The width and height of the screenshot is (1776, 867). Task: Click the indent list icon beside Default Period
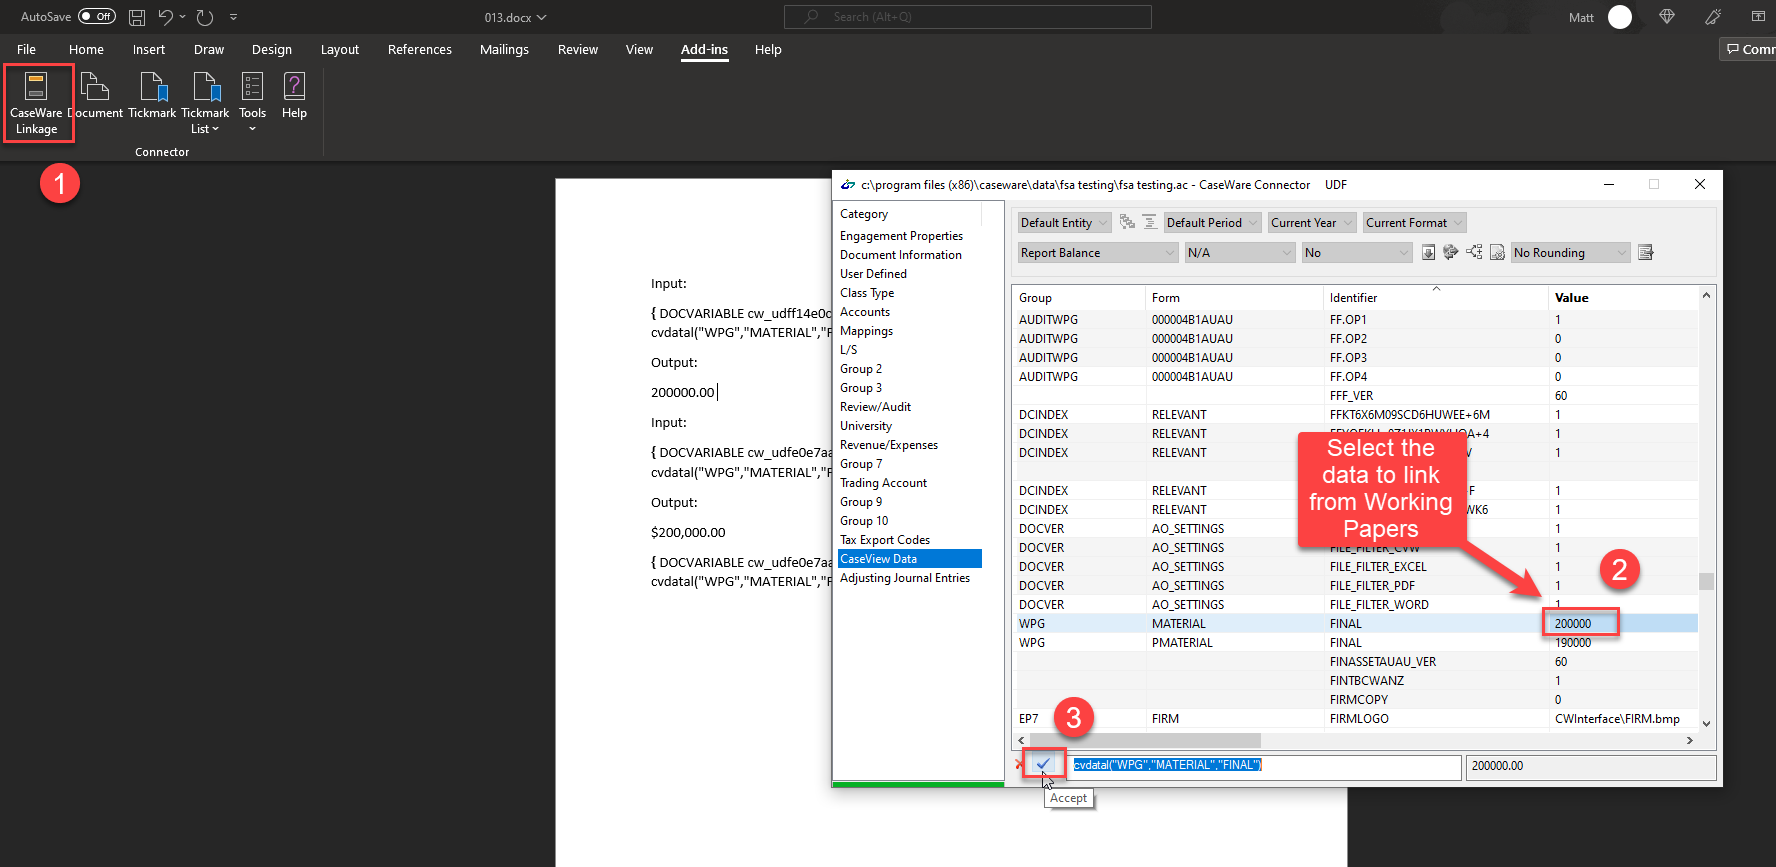(1149, 222)
